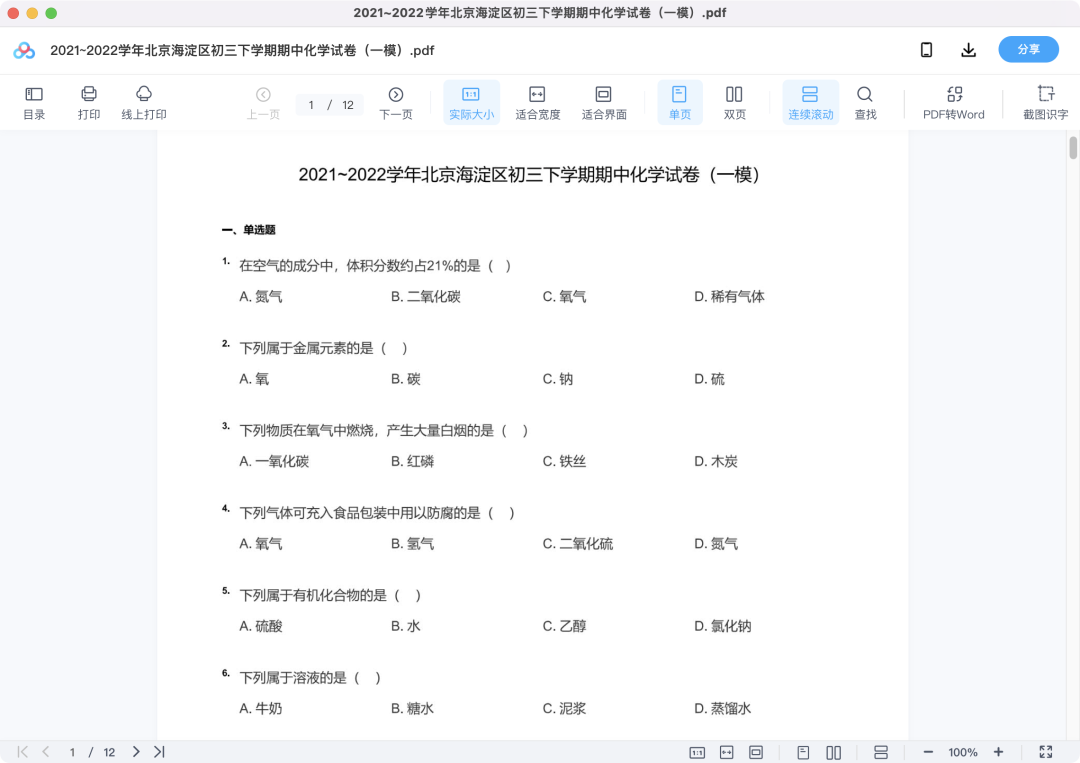Click the document title heading text
Screen dimensions: 1080x763
tap(528, 175)
